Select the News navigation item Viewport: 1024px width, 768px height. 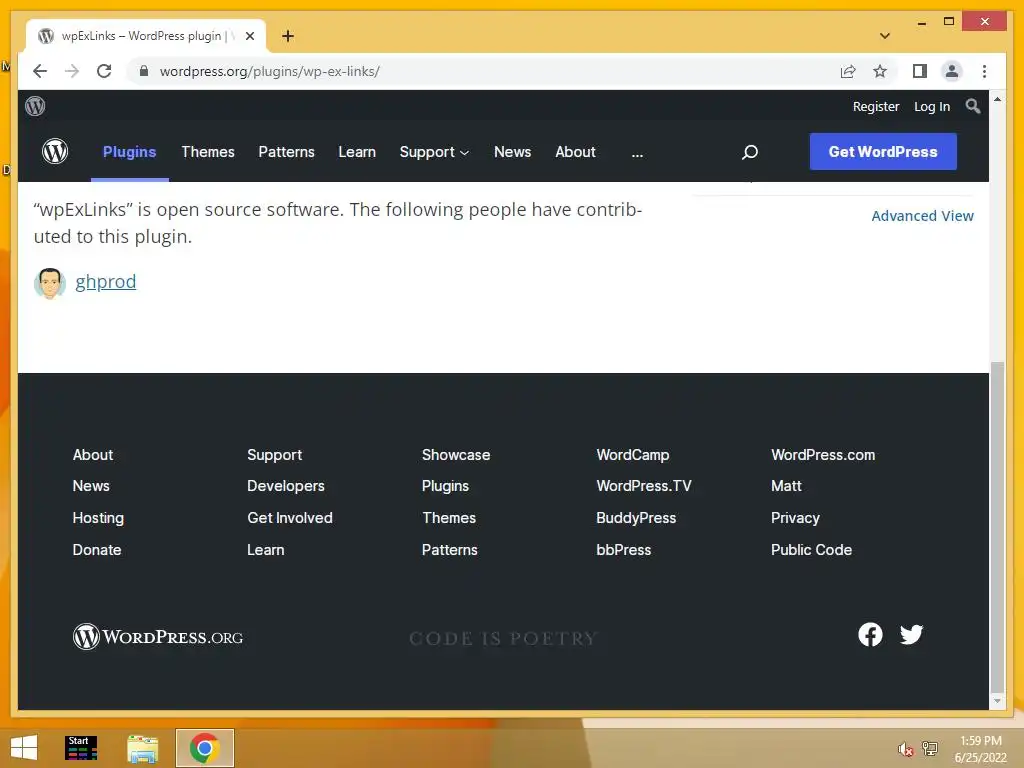[512, 152]
